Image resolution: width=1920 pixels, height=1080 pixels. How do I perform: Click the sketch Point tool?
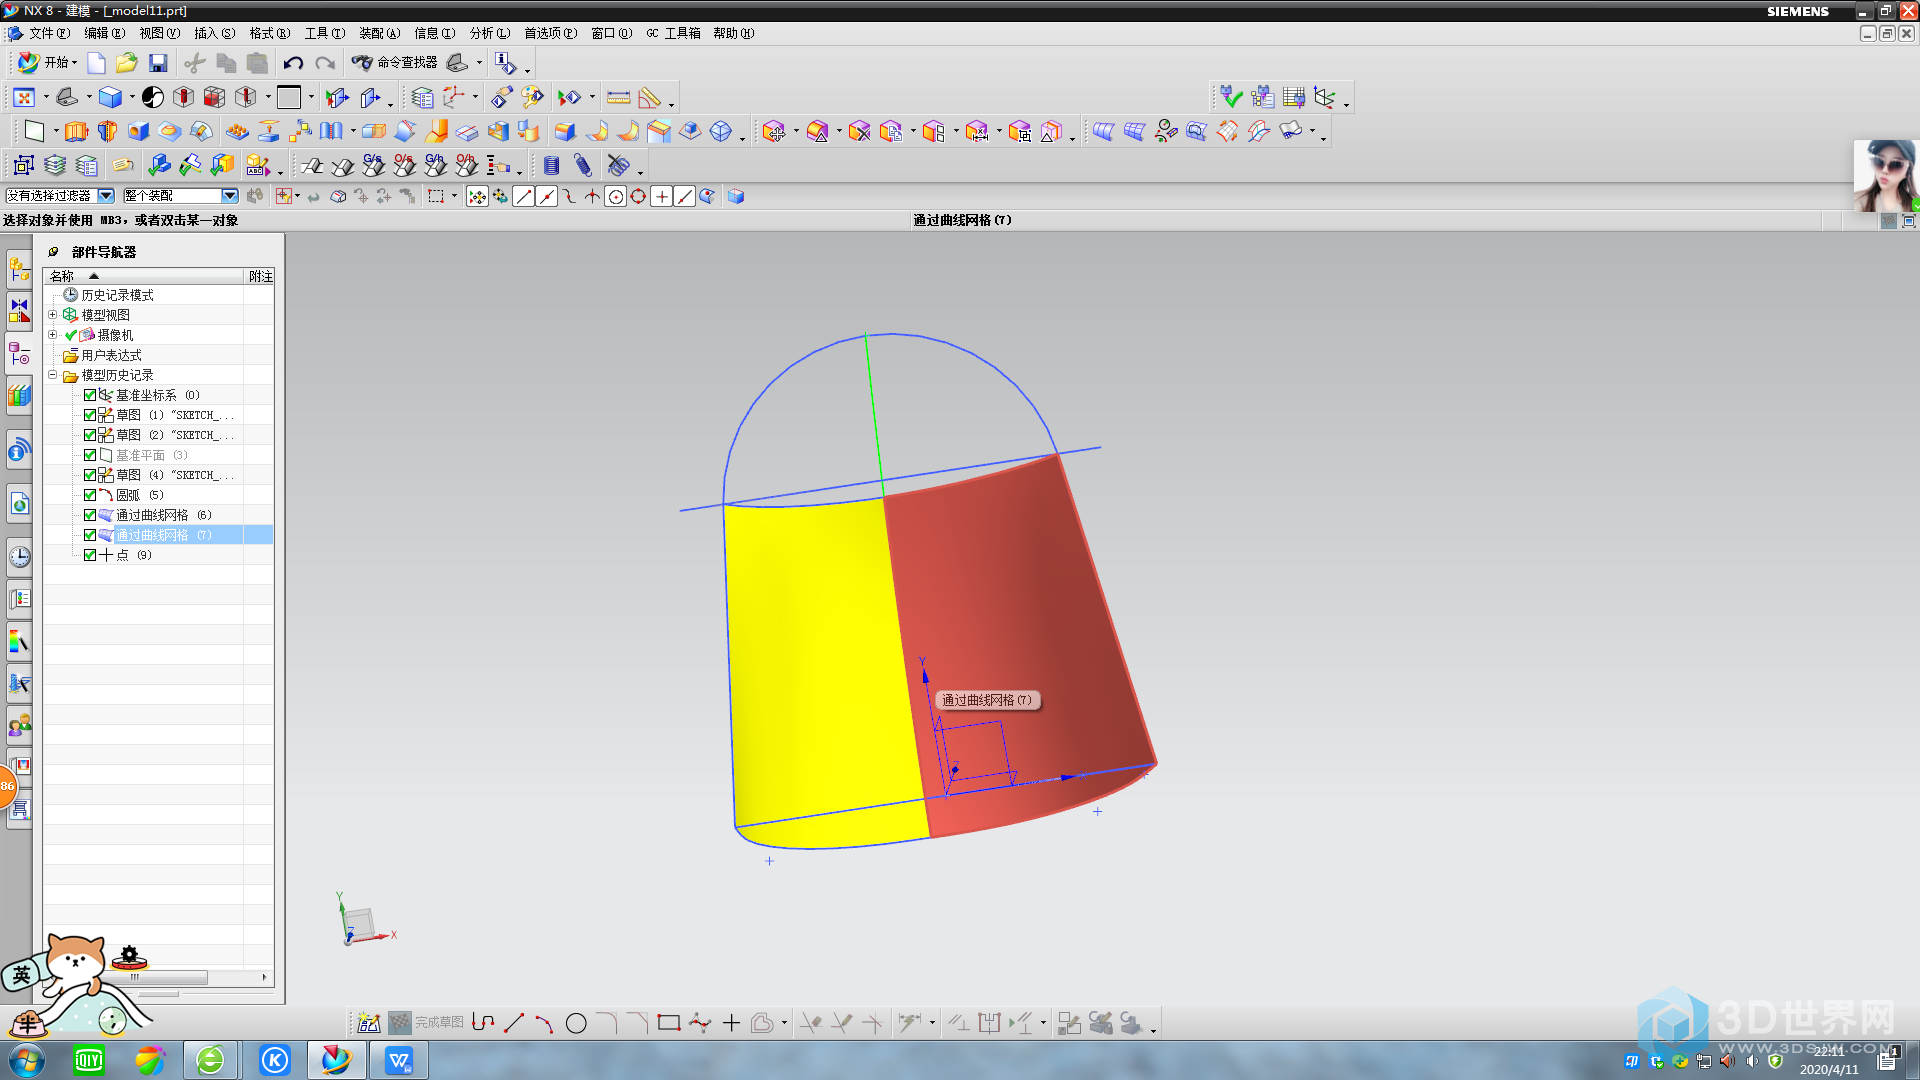point(731,1023)
